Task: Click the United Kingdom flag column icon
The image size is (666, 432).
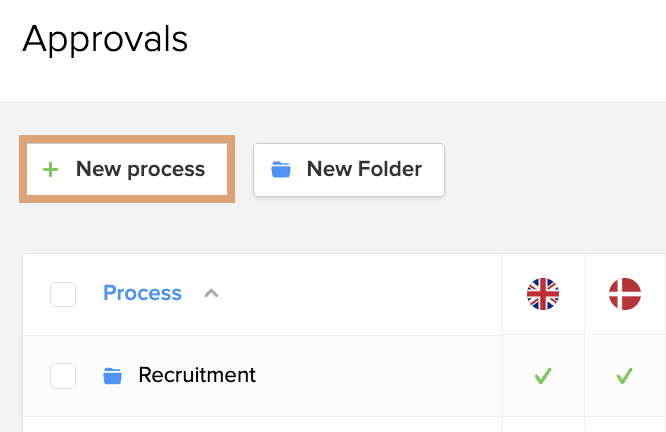Action: click(543, 294)
